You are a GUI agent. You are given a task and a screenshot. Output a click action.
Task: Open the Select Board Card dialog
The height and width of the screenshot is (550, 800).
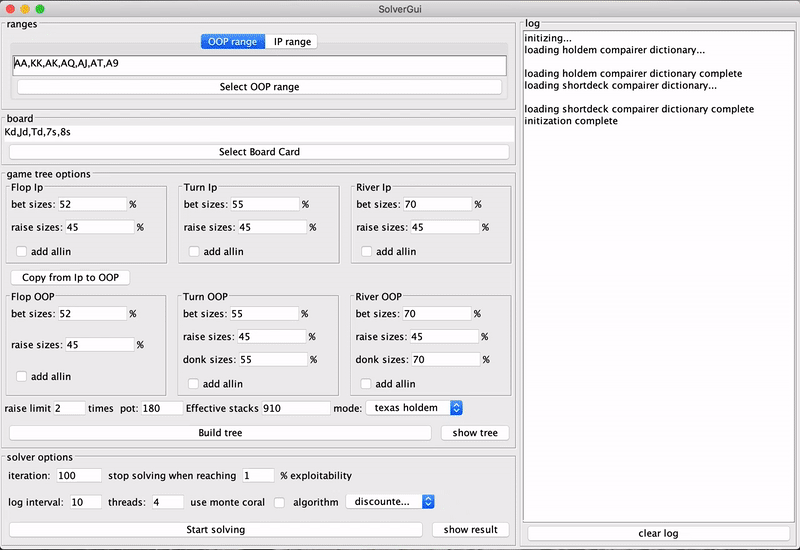[259, 152]
